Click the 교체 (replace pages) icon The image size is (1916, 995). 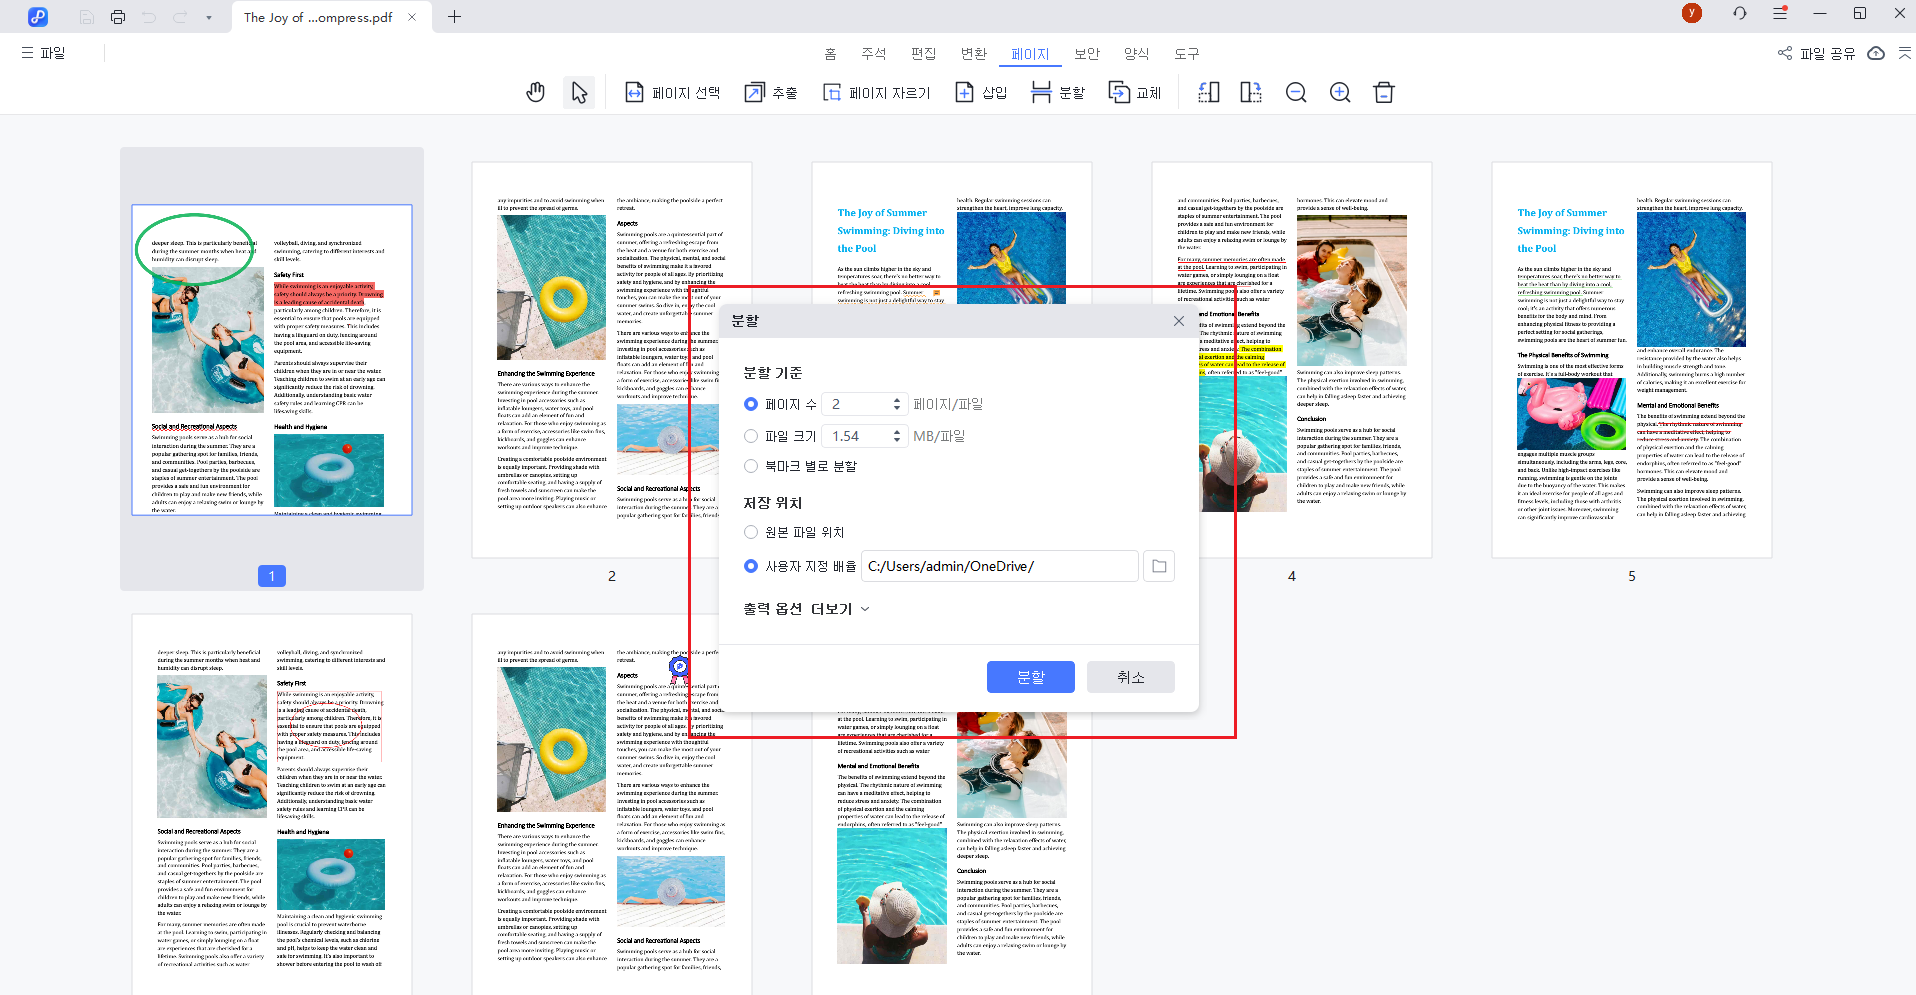click(x=1135, y=92)
